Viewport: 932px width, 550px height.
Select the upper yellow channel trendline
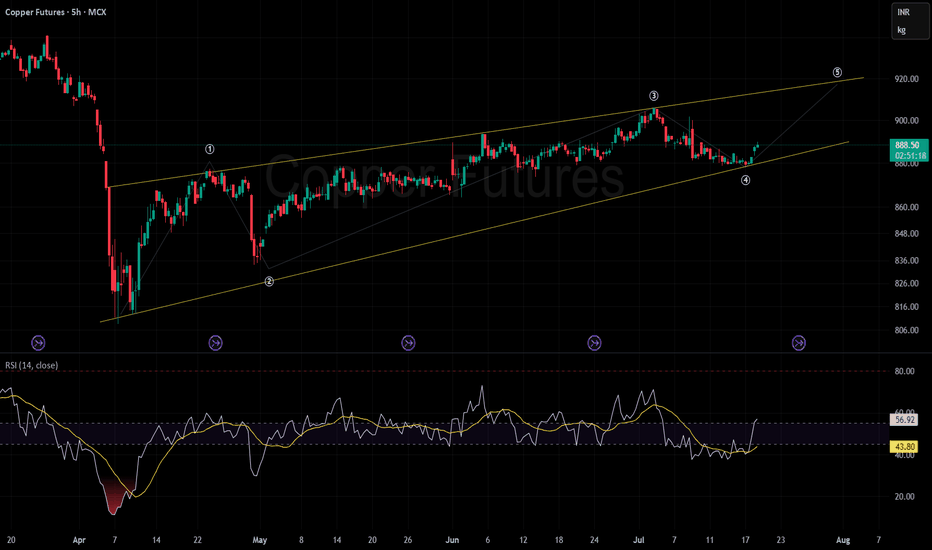tap(486, 133)
